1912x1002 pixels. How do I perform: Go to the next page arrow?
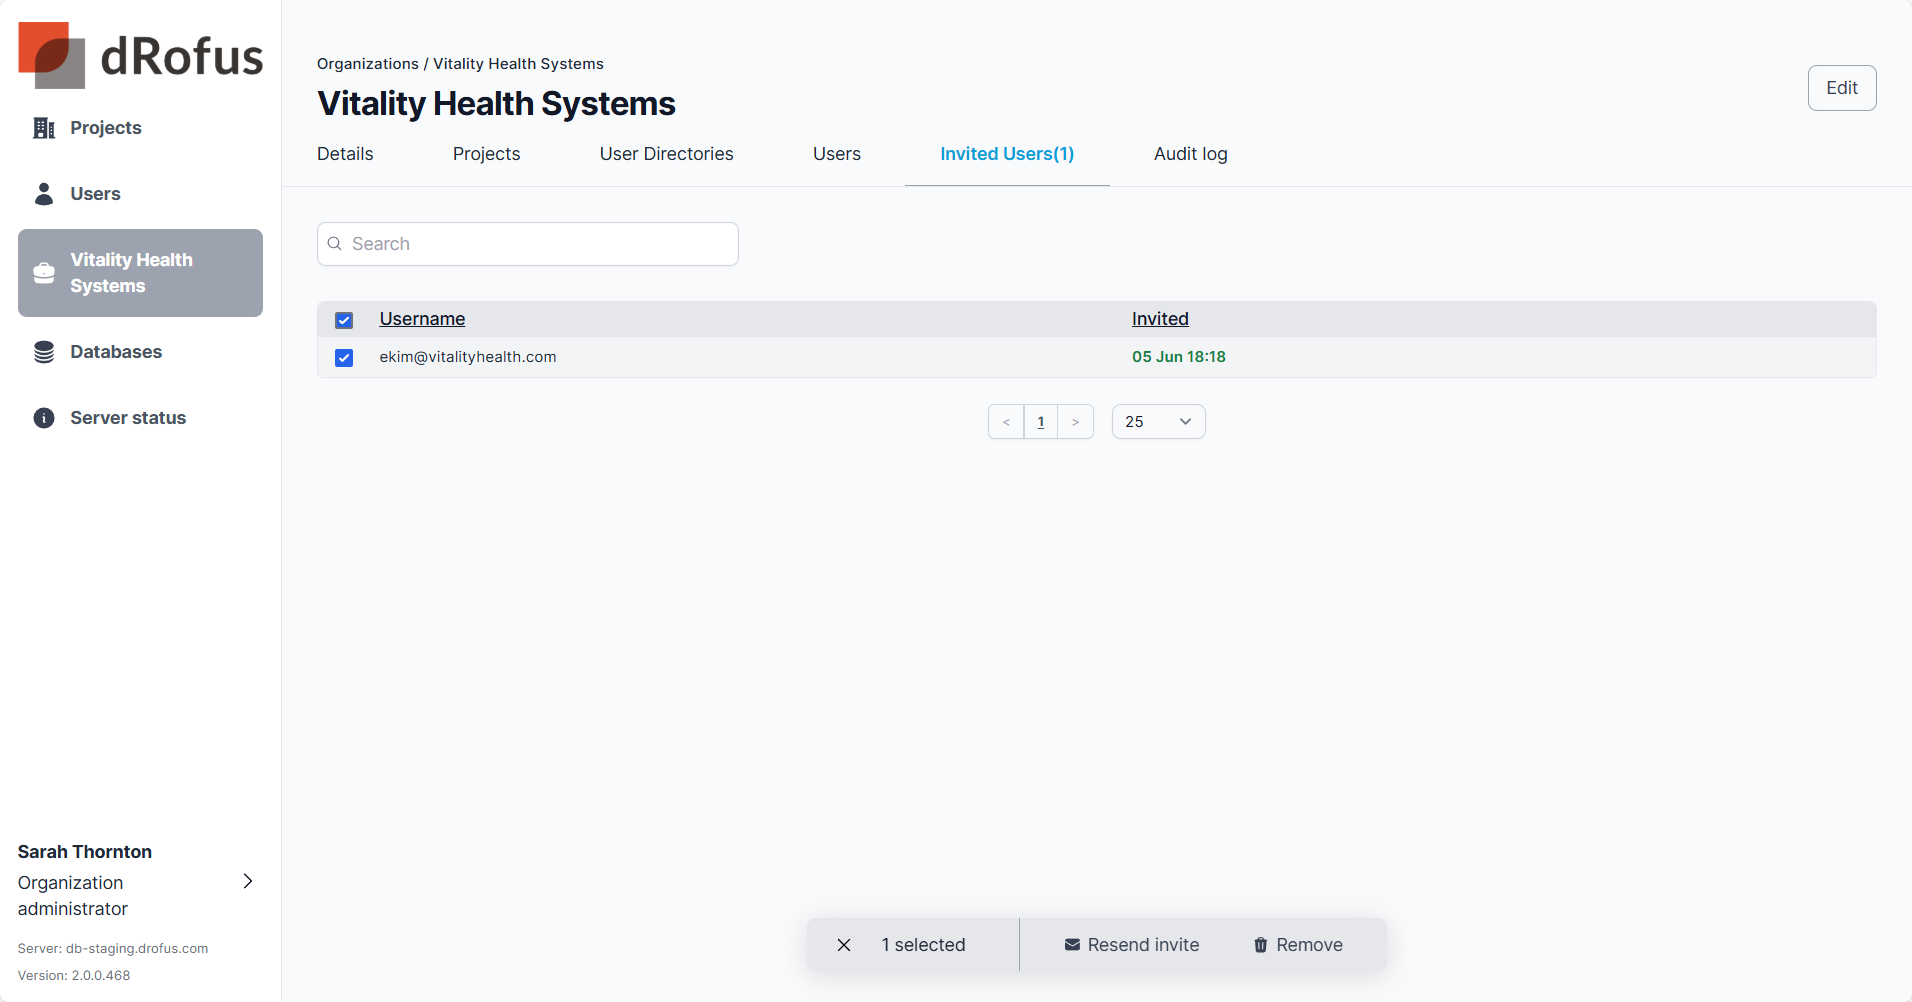tap(1075, 422)
